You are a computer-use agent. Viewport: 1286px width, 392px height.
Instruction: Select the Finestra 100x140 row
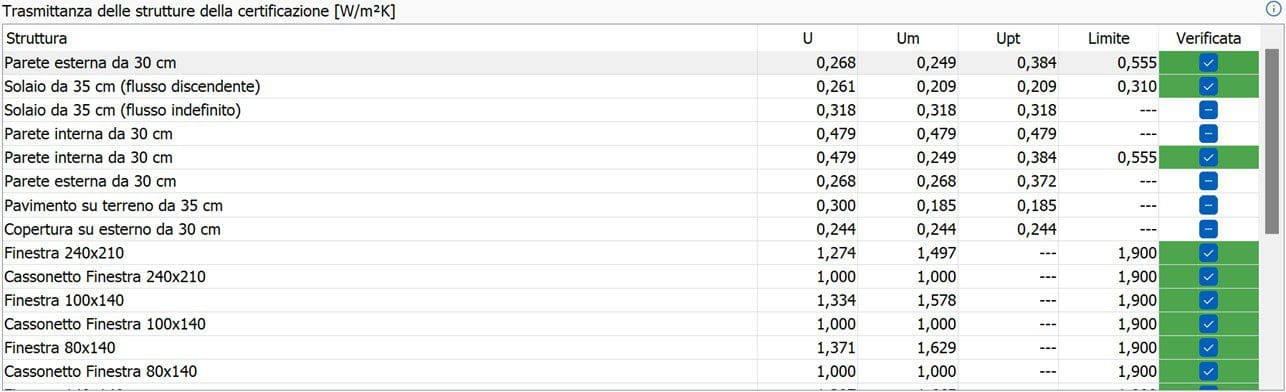click(x=630, y=300)
